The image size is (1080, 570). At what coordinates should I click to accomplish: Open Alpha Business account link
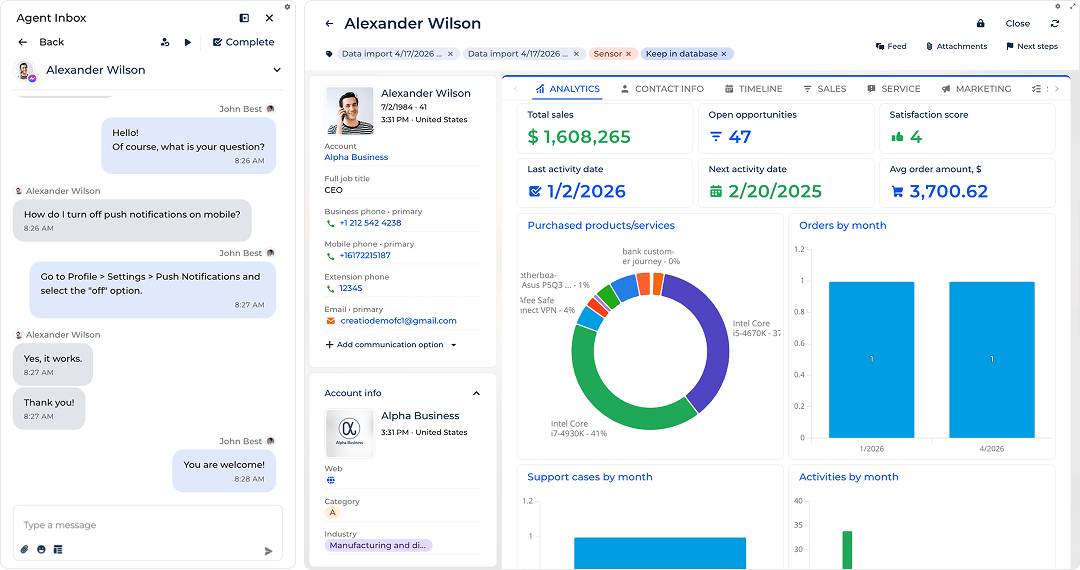pos(356,157)
